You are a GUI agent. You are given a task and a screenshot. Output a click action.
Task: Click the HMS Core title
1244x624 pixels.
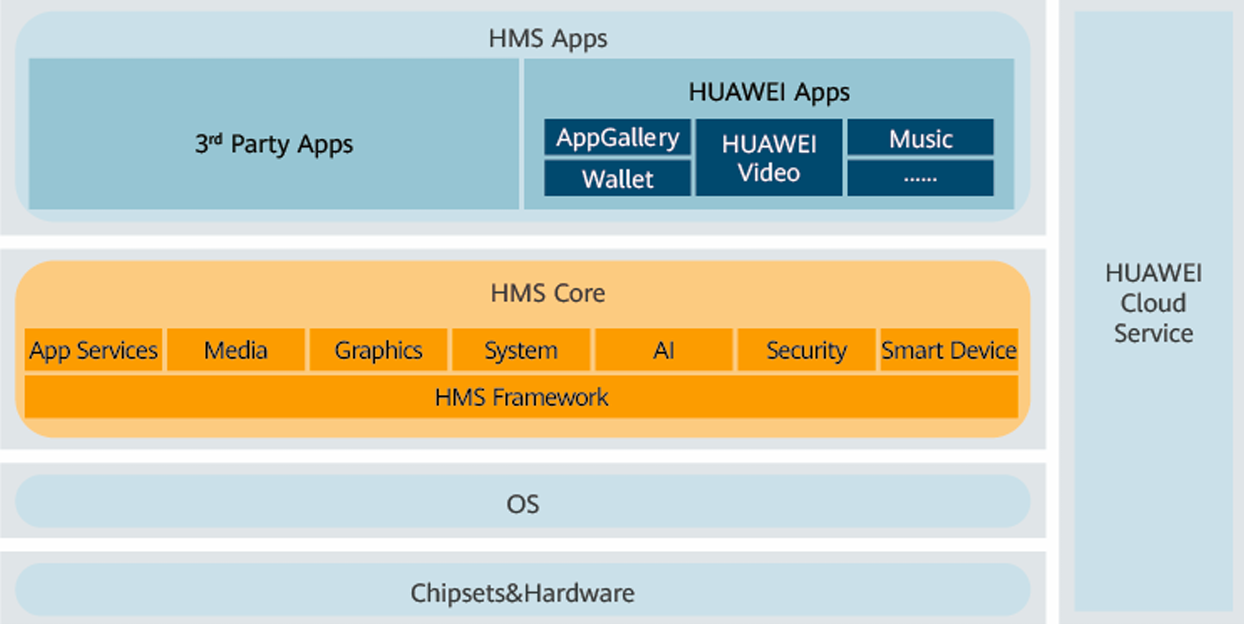pos(547,293)
